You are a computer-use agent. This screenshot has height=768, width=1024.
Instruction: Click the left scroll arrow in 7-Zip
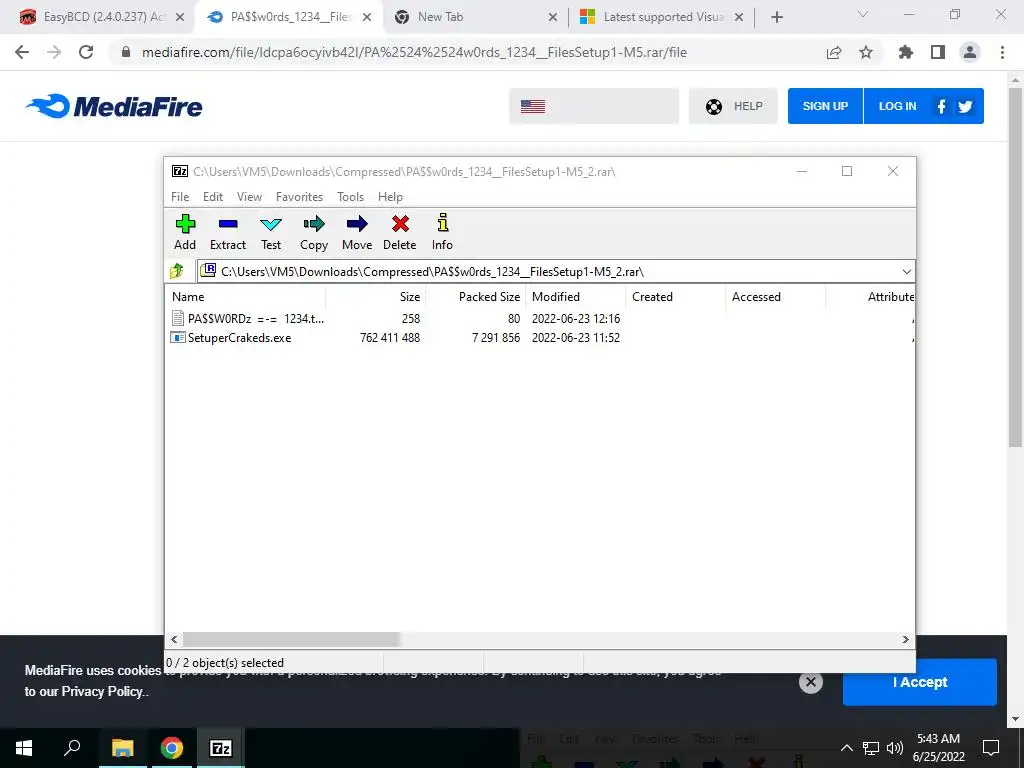[x=174, y=639]
